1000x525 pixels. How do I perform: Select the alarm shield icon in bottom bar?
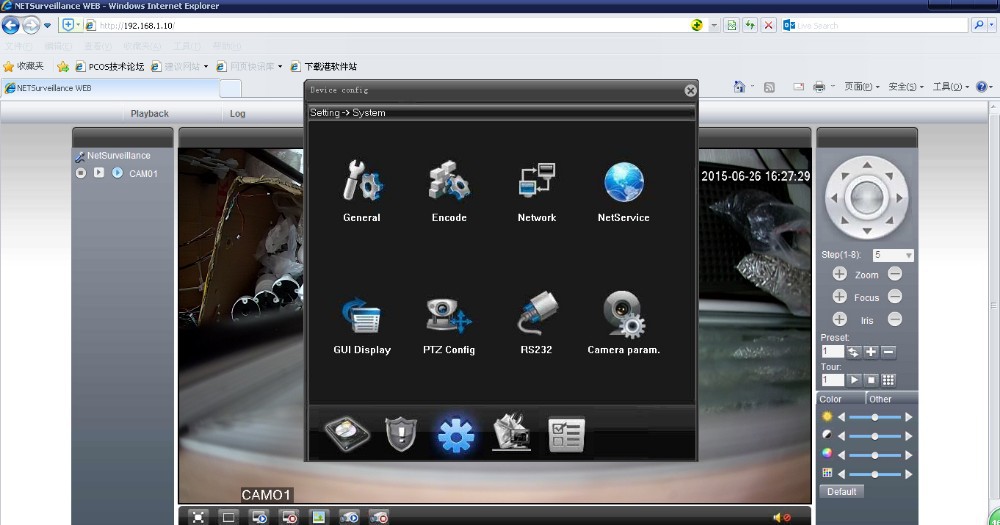pyautogui.click(x=400, y=435)
